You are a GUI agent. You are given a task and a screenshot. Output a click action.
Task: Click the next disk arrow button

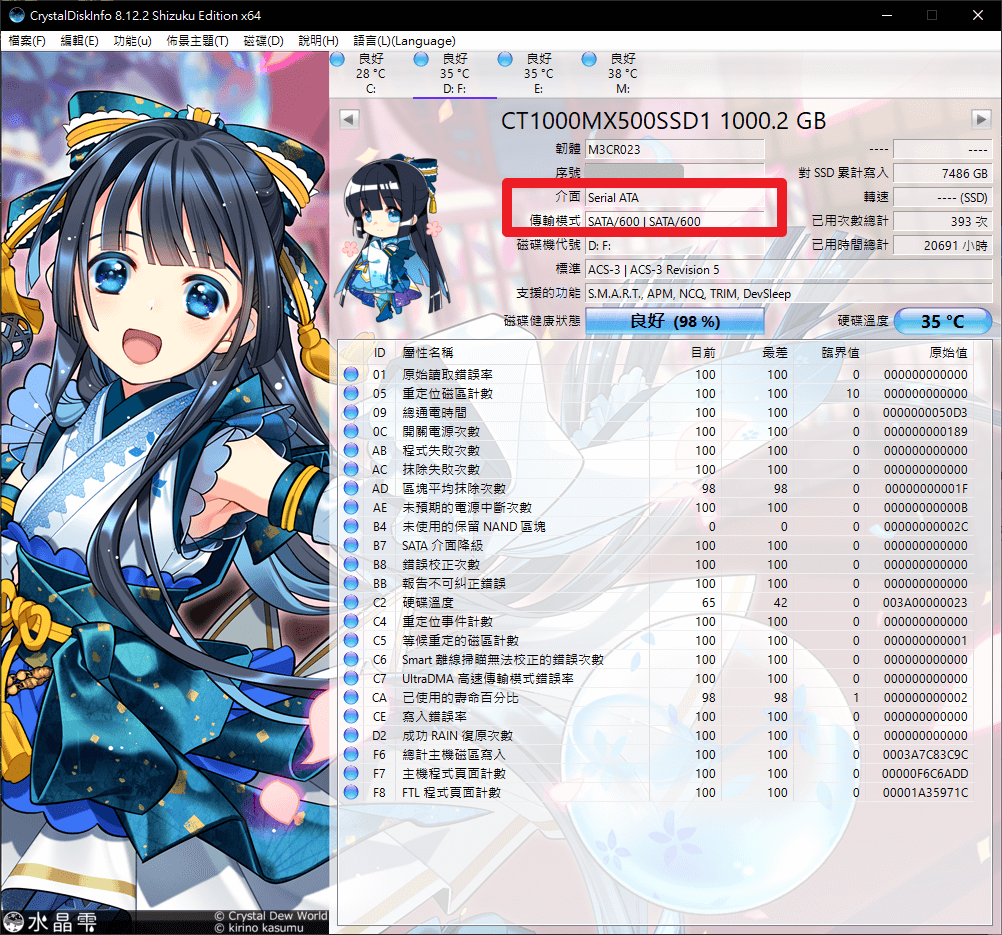(x=981, y=119)
